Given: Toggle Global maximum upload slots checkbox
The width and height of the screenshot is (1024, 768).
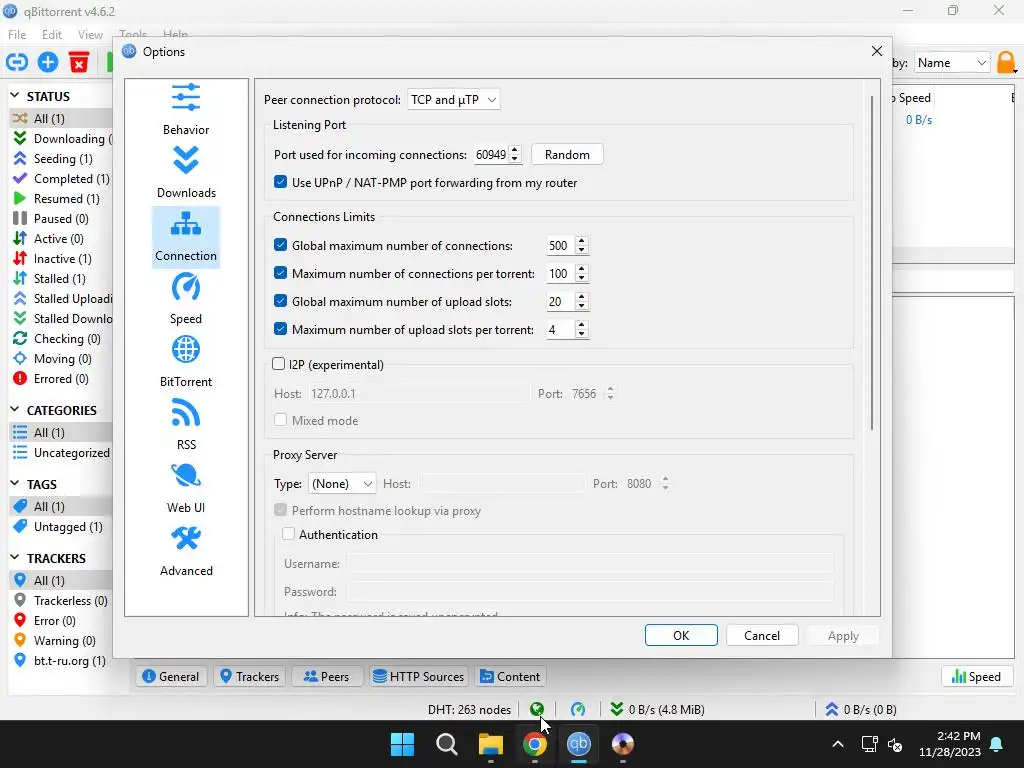Looking at the screenshot, I should tap(280, 301).
